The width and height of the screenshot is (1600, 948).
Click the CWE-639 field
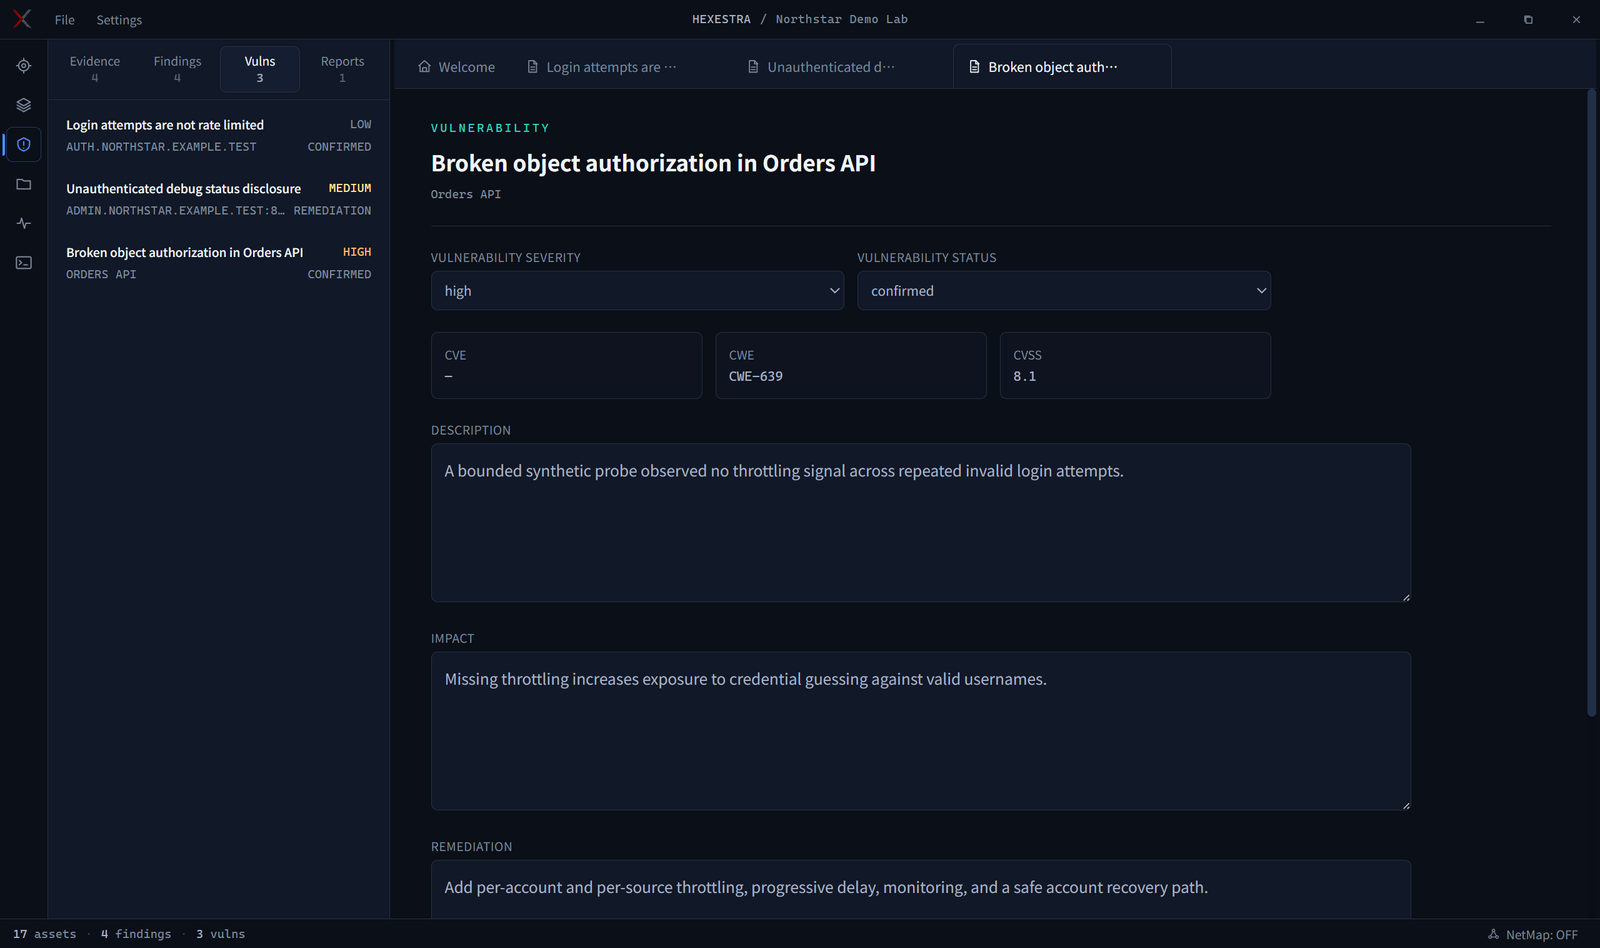pyautogui.click(x=851, y=366)
